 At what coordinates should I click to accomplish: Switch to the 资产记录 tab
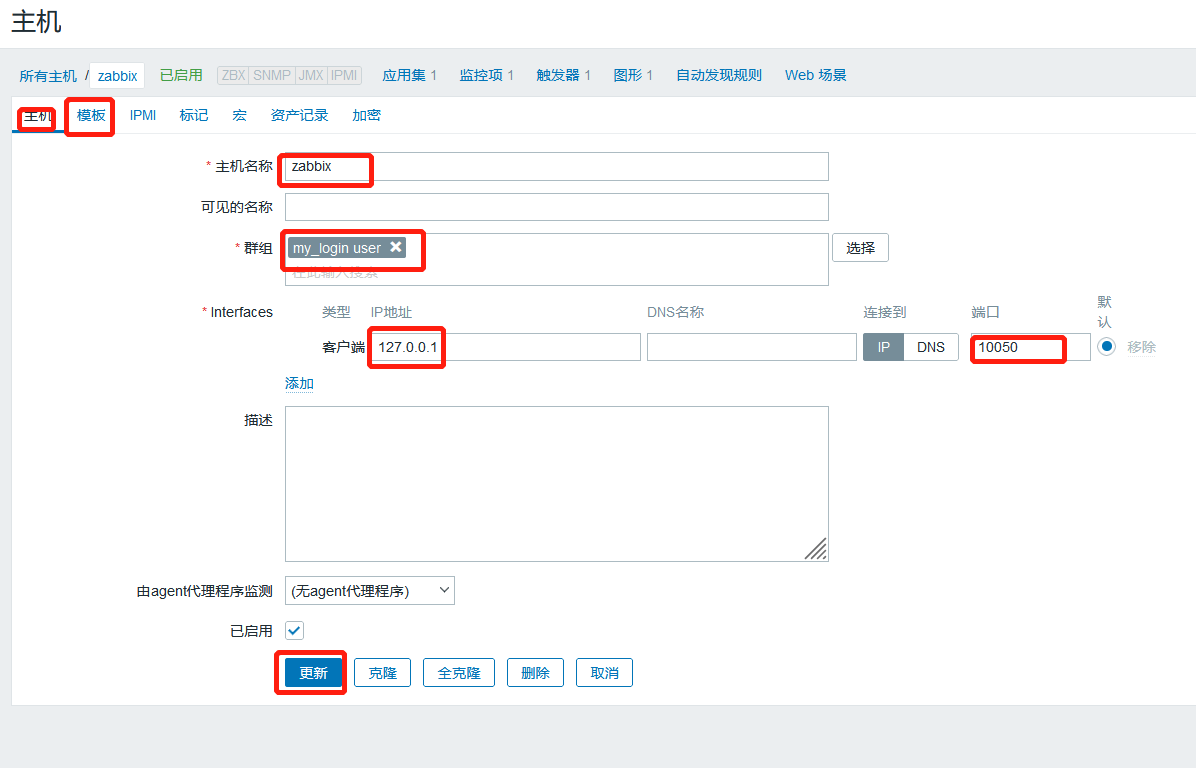tap(299, 115)
